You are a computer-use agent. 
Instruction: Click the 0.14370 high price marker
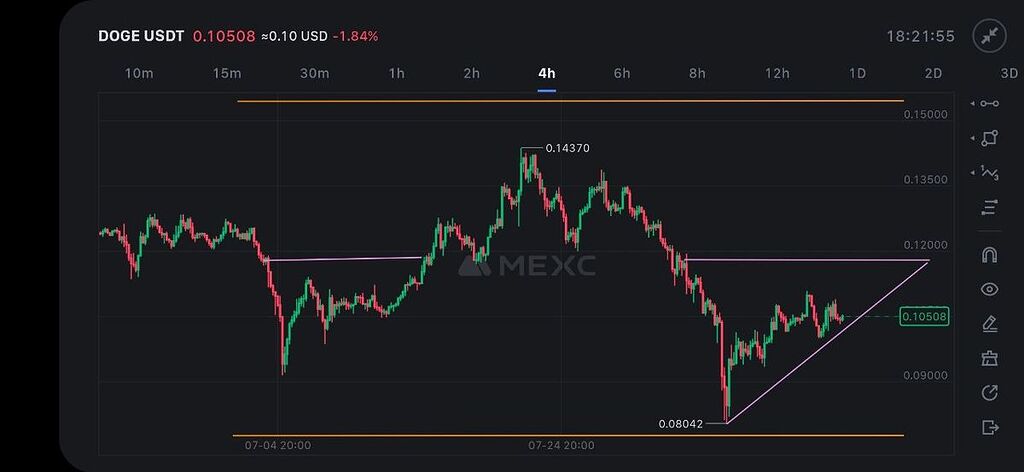[567, 148]
